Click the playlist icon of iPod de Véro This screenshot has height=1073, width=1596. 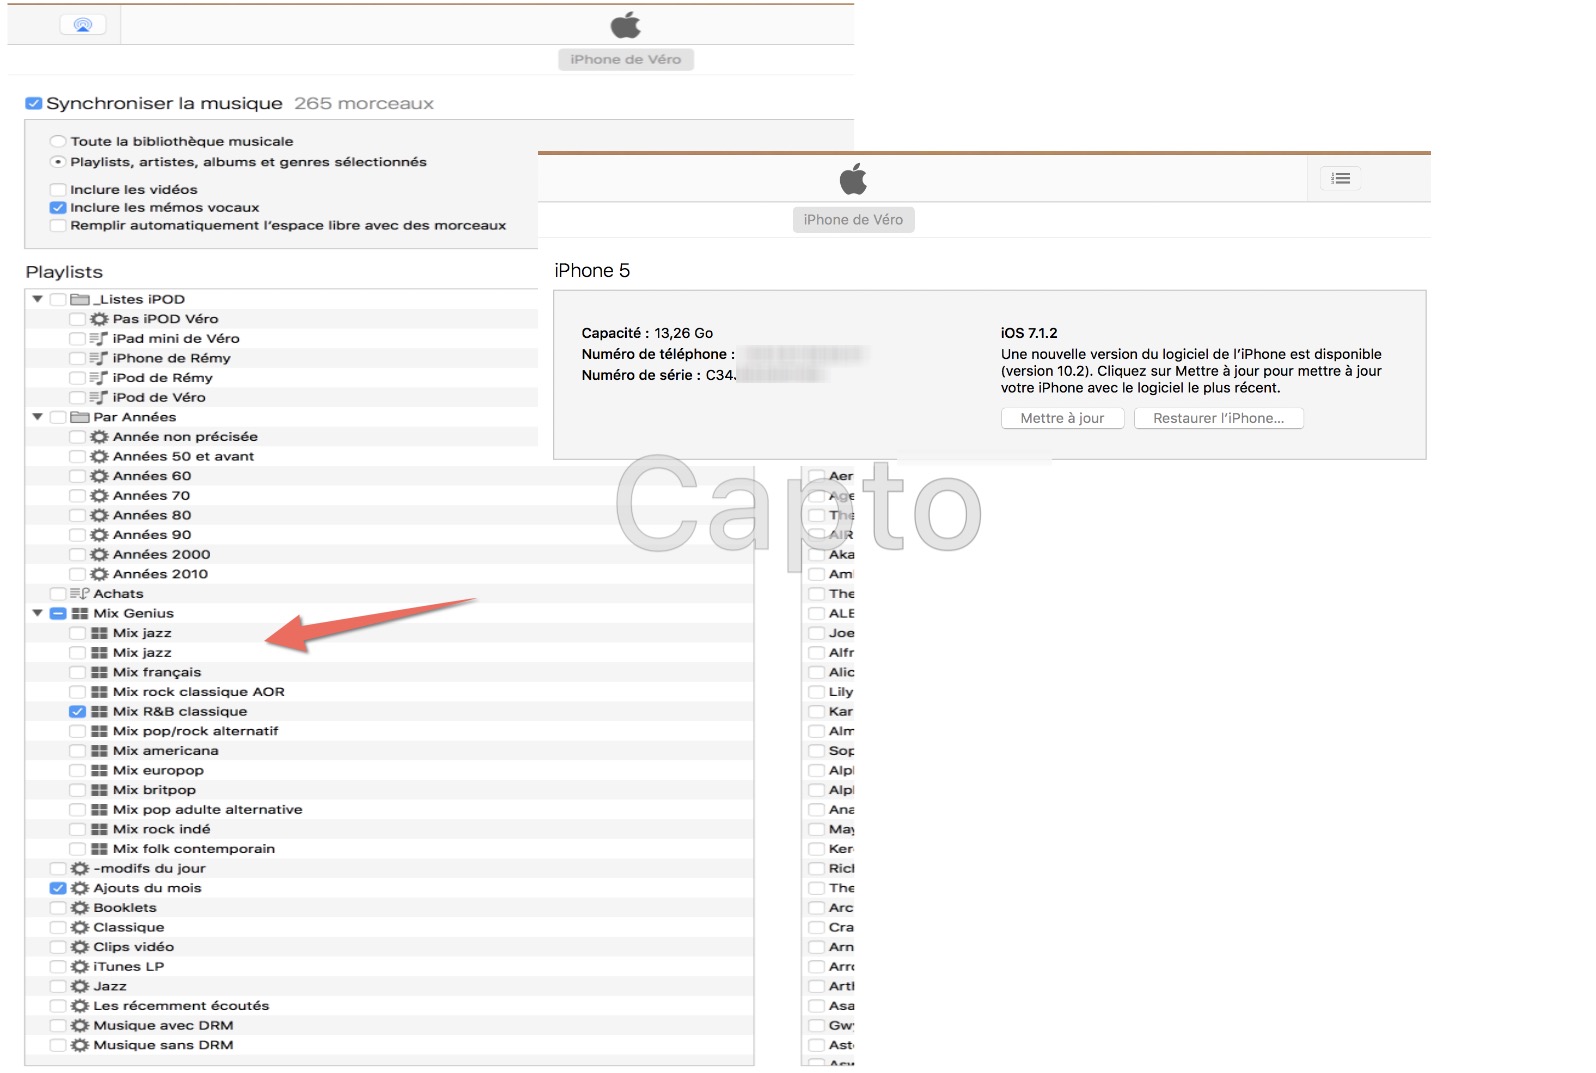[99, 397]
